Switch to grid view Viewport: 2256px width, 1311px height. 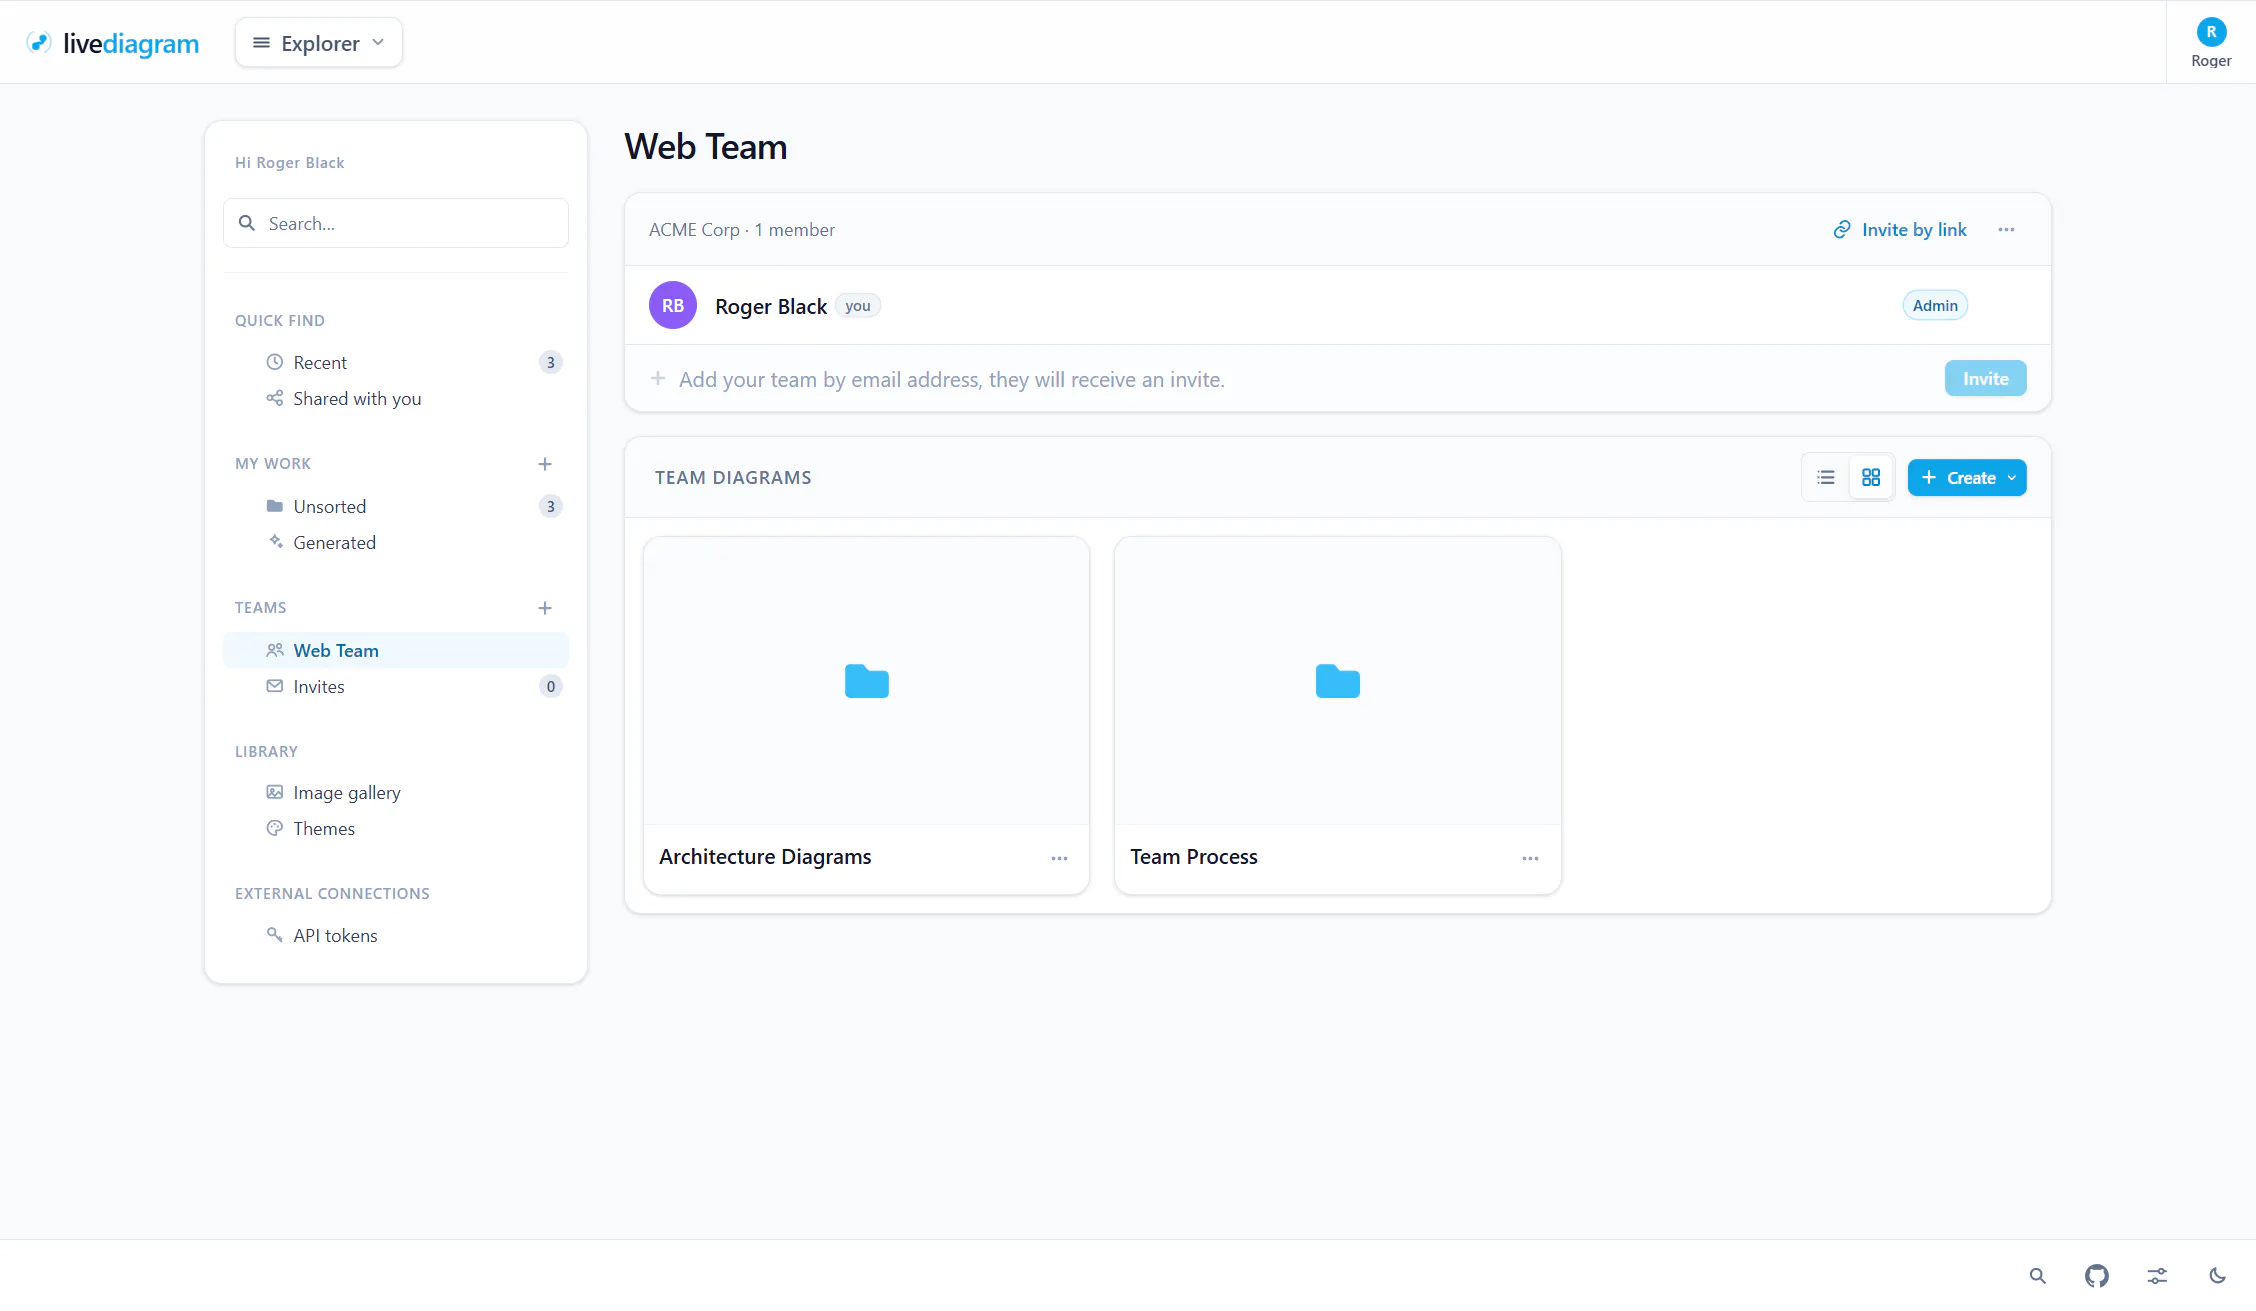click(x=1871, y=478)
